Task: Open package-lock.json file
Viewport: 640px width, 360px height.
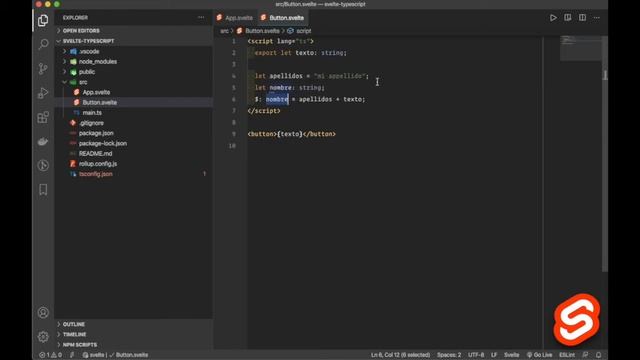Action: coord(133,143)
